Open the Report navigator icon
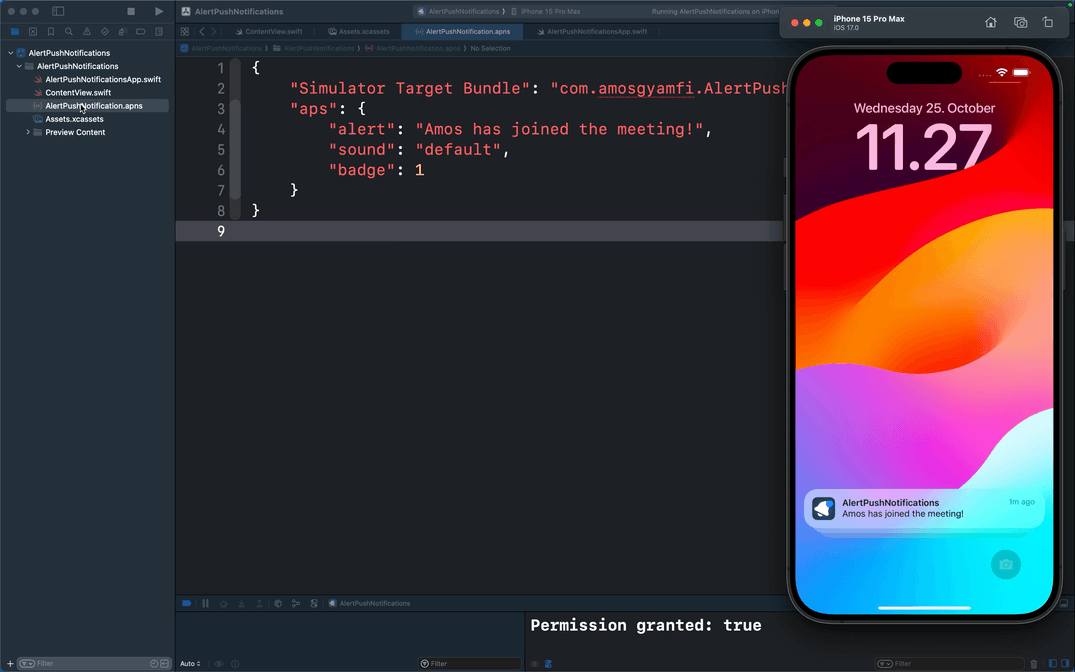 158,32
